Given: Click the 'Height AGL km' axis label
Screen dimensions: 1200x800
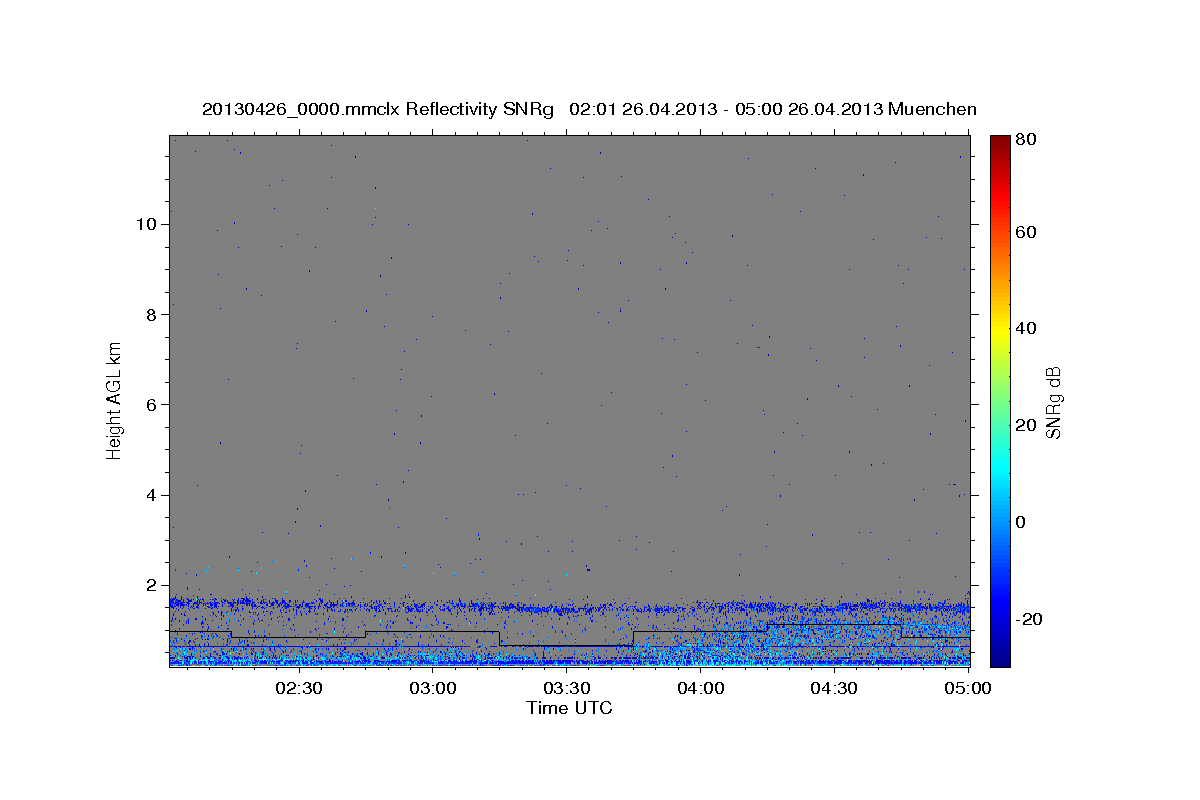Looking at the screenshot, I should tap(115, 400).
